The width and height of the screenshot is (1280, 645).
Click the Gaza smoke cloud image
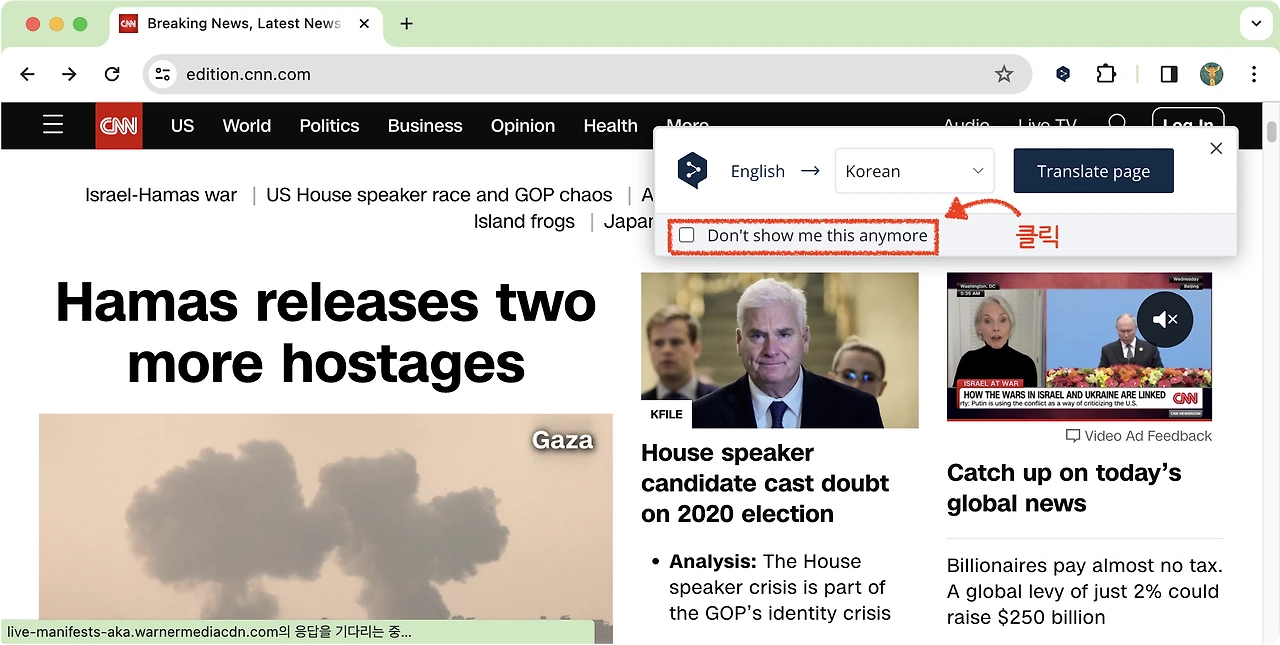click(326, 528)
